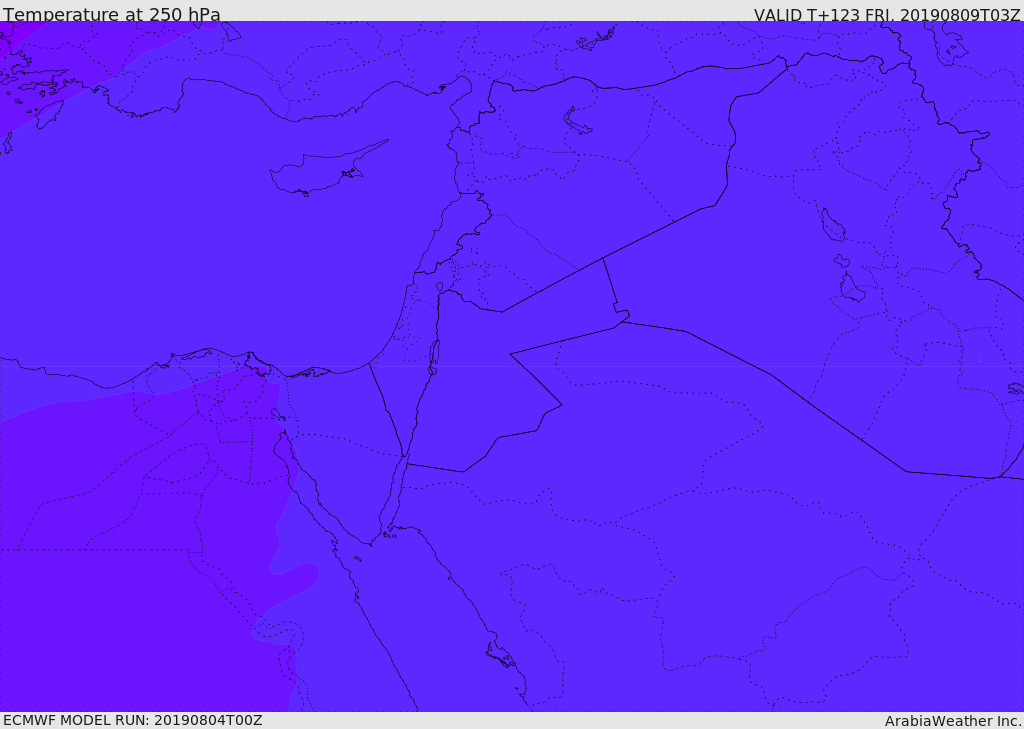Screen dimensions: 1024x729
Task: Click the ECMWF MODEL RUN timestamp text
Action: [132, 720]
